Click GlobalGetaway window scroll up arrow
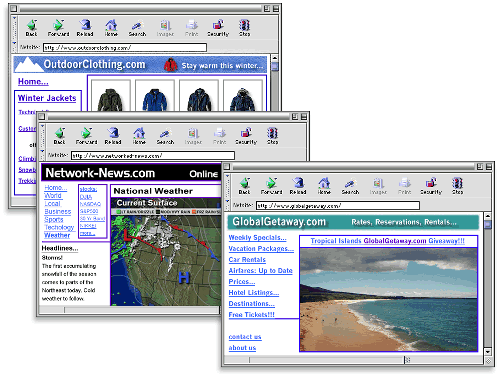The width and height of the screenshot is (498, 375). (488, 216)
